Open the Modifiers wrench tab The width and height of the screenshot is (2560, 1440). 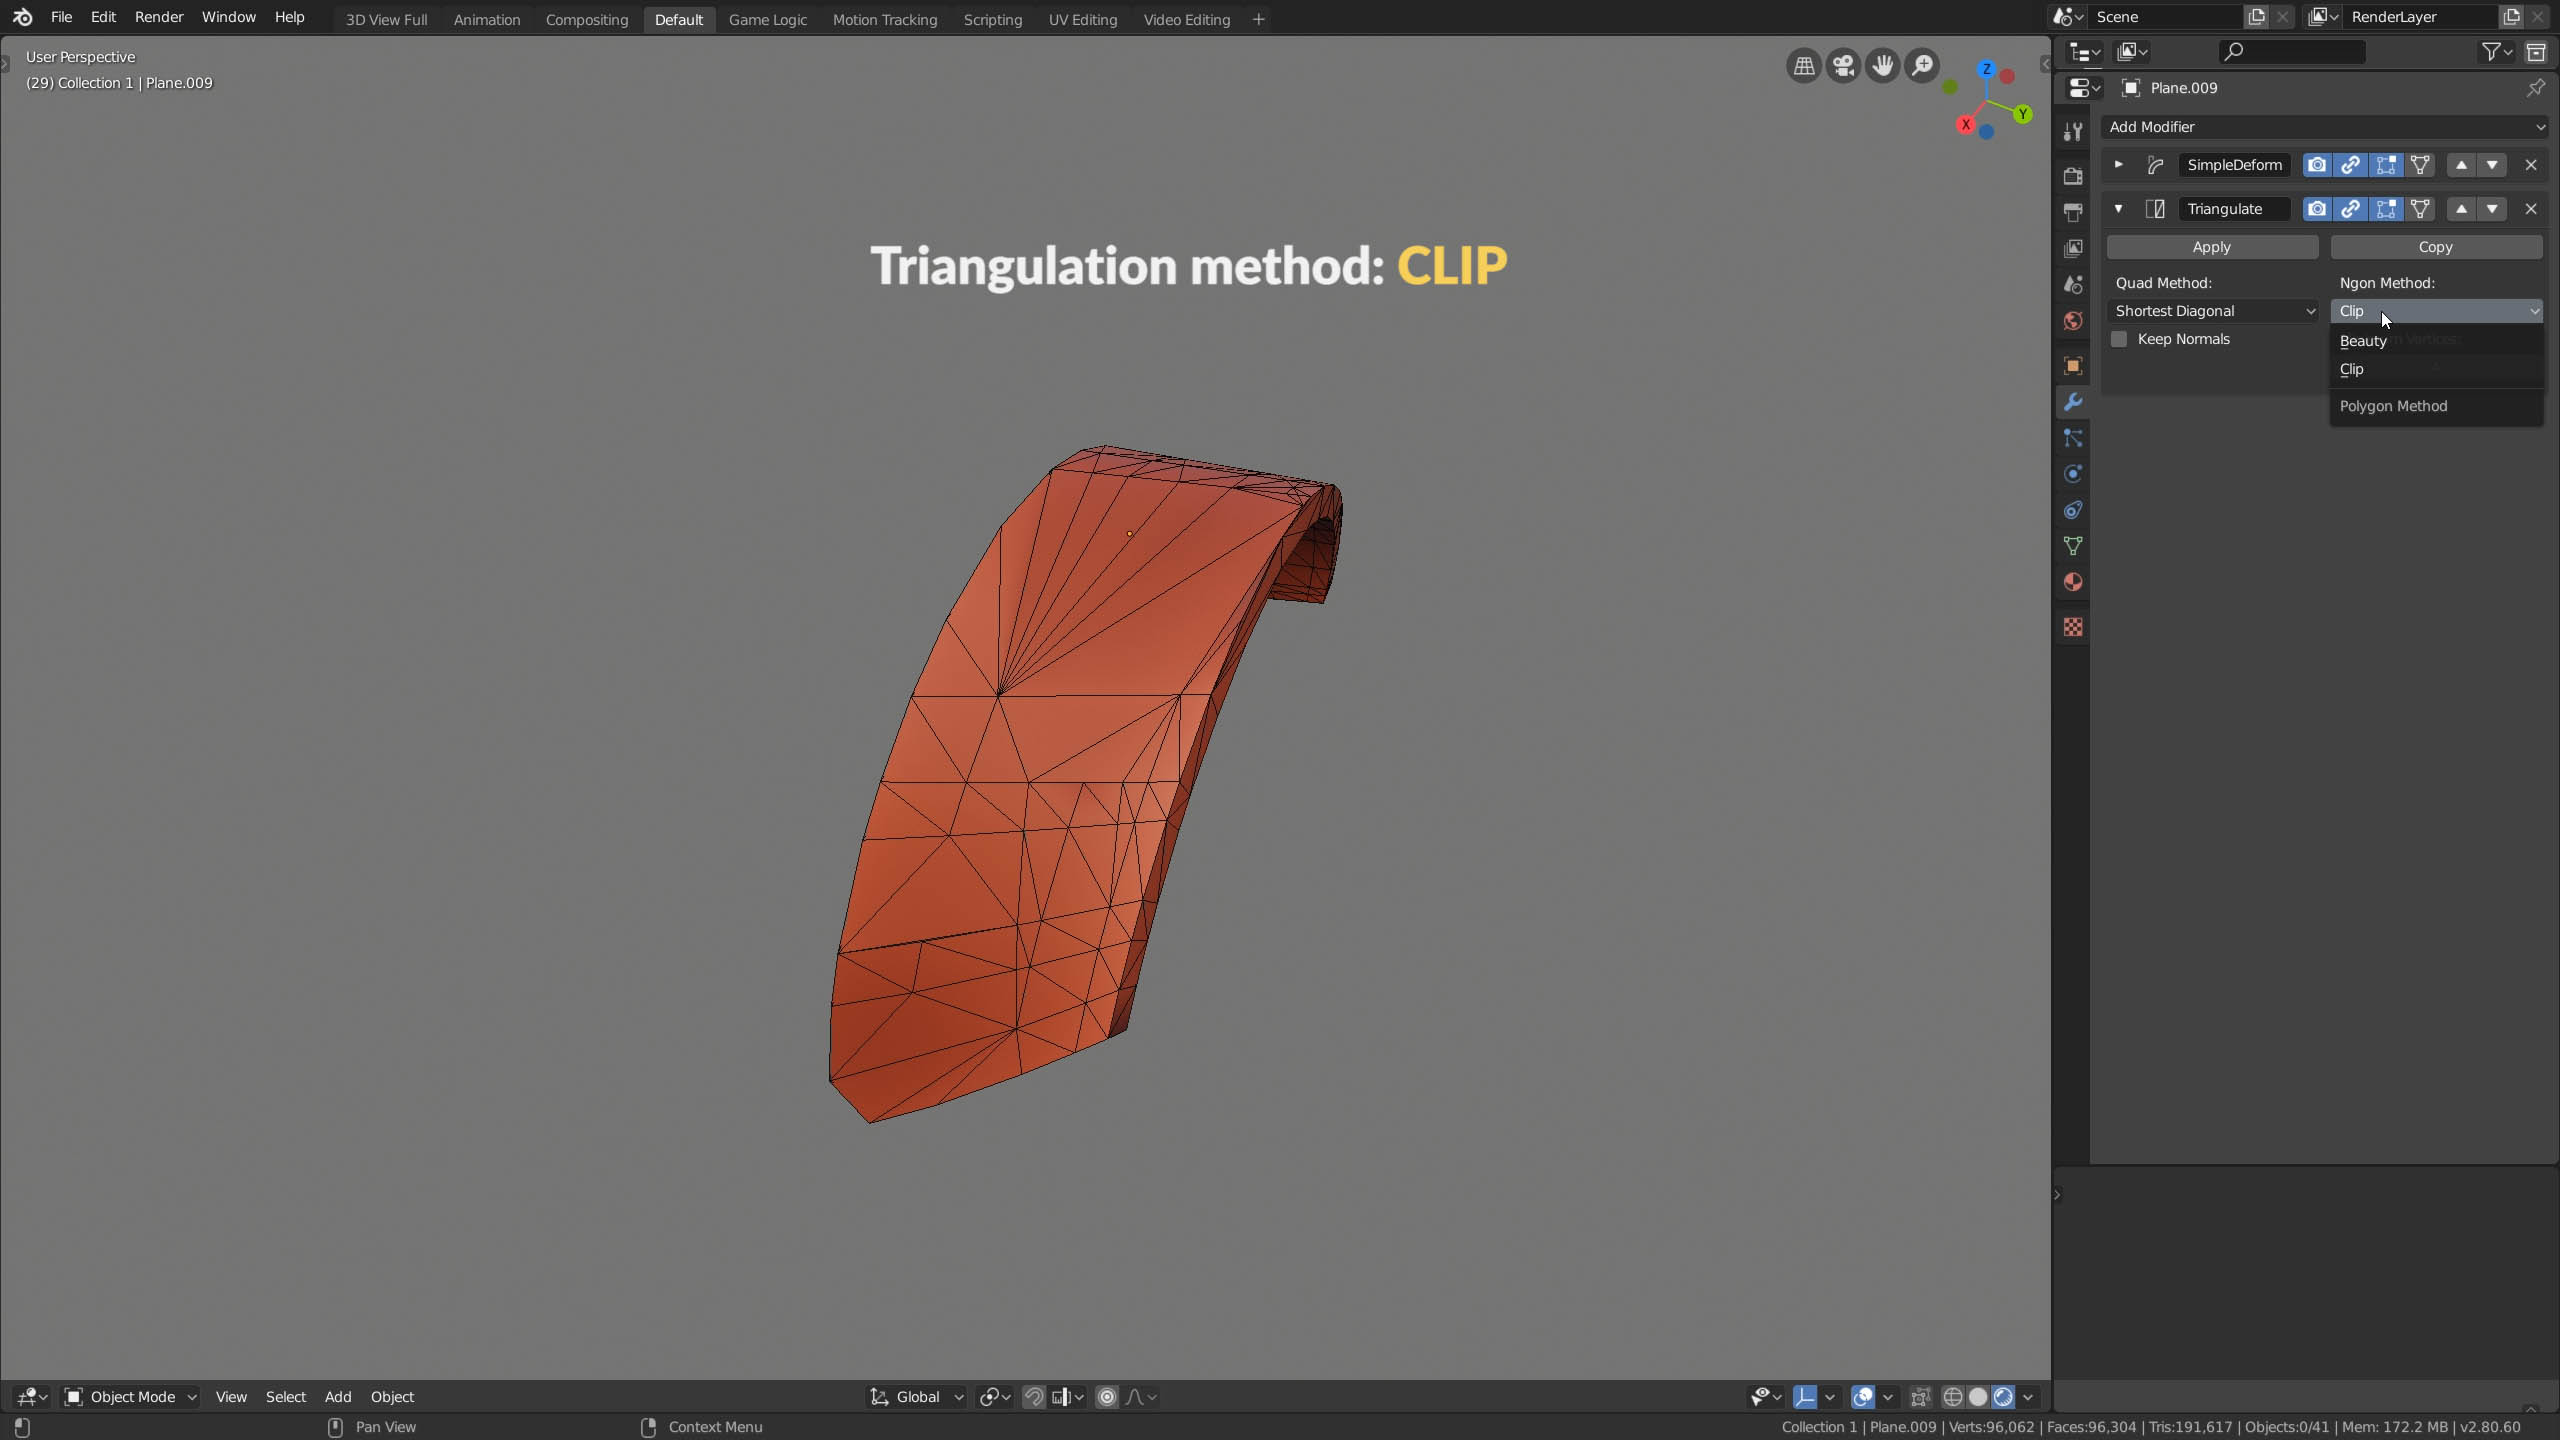[2073, 402]
